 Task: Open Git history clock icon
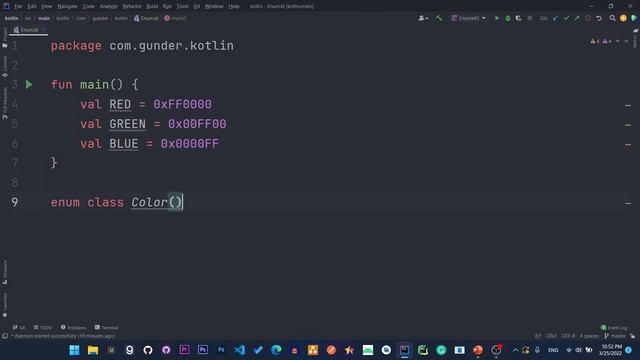point(588,18)
